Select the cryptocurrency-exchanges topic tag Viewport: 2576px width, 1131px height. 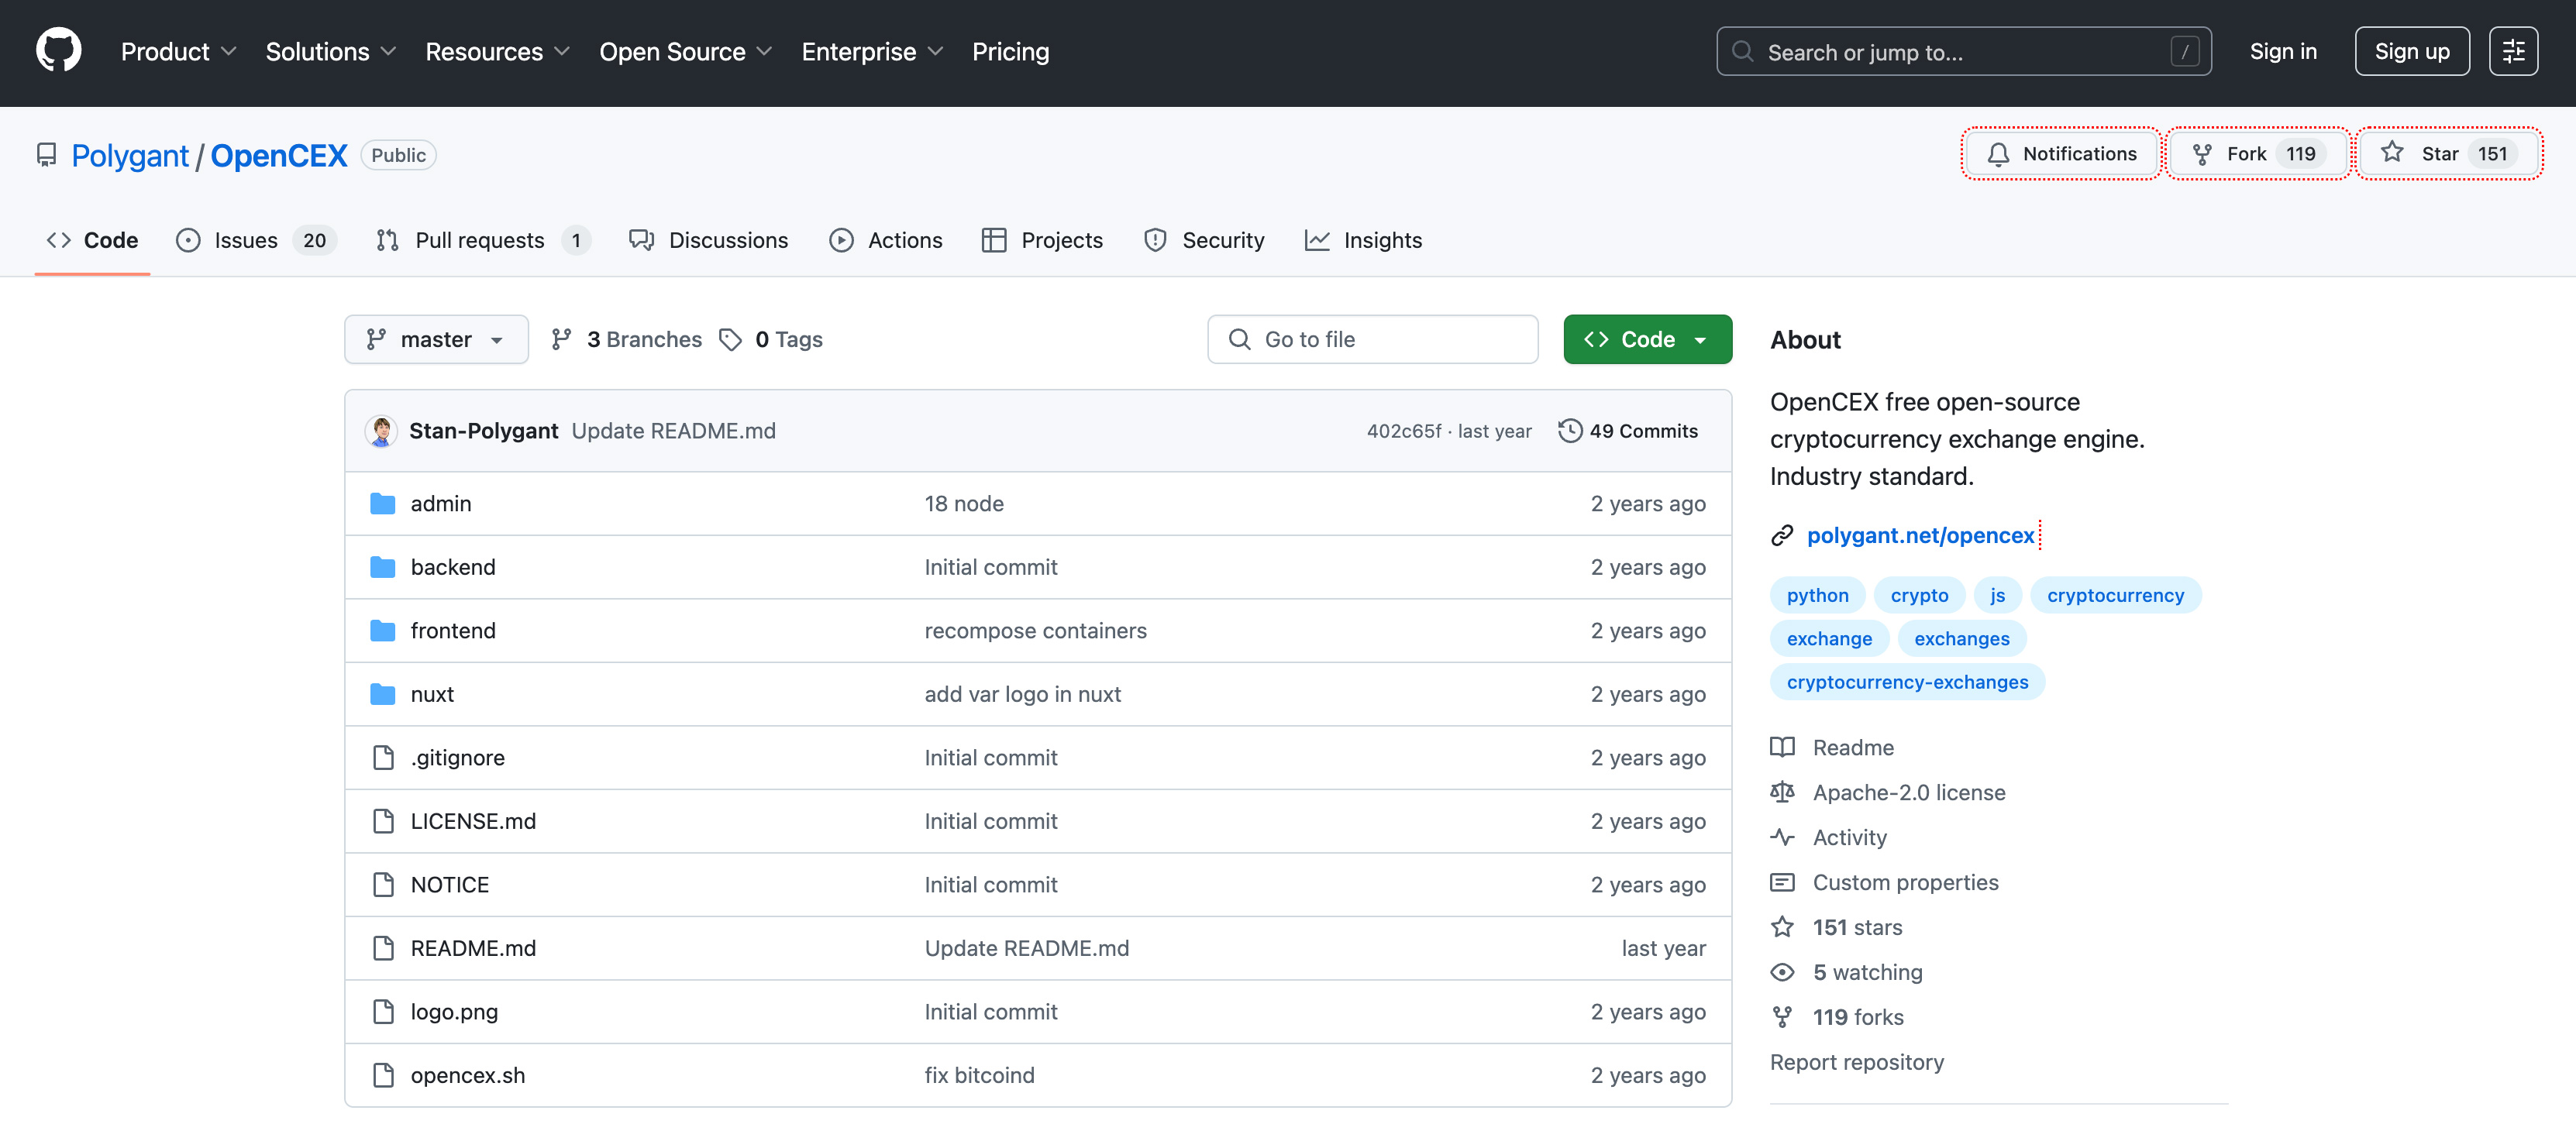pyautogui.click(x=1906, y=682)
